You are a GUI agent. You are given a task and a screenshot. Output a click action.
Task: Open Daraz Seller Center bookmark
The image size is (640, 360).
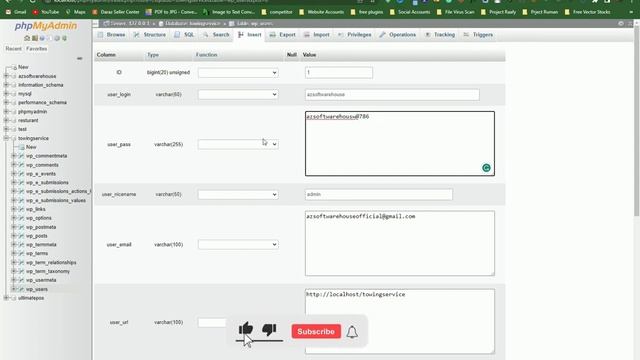click(116, 12)
